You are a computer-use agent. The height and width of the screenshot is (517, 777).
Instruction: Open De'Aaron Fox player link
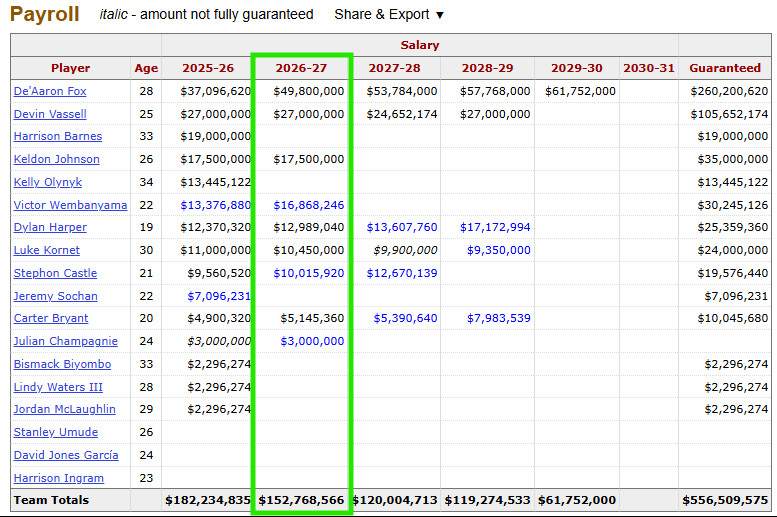pos(49,91)
